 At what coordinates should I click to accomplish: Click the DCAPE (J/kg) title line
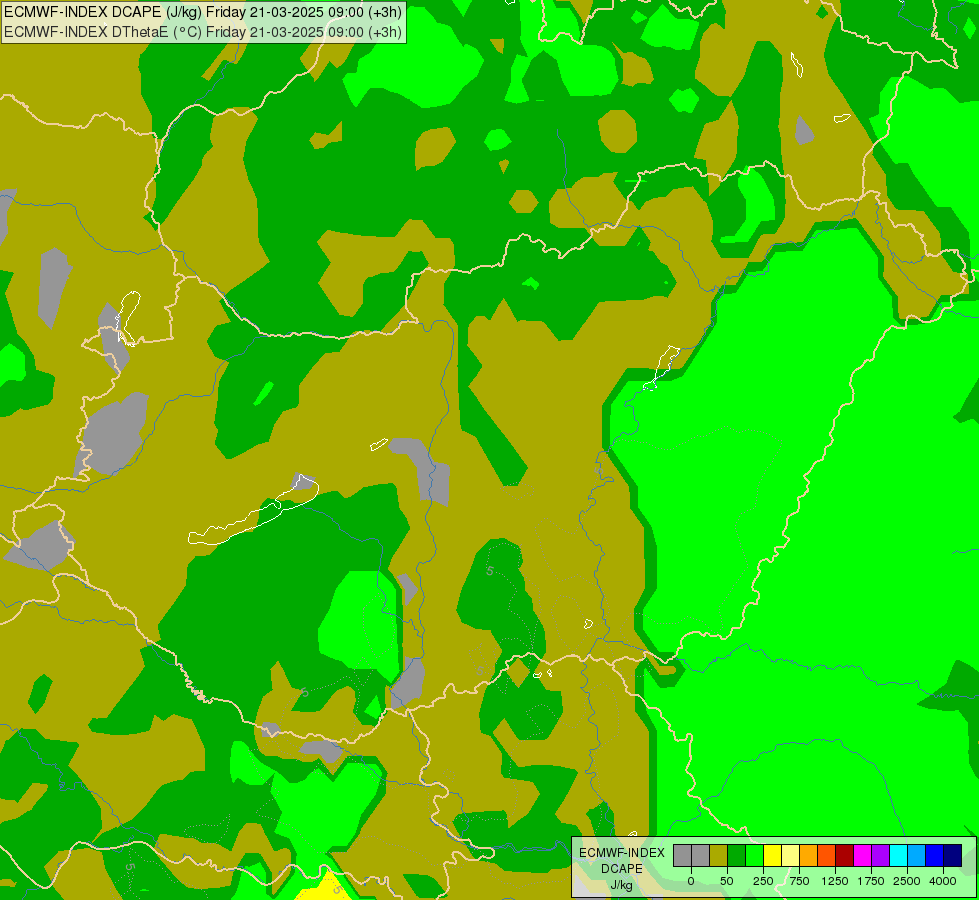(203, 12)
